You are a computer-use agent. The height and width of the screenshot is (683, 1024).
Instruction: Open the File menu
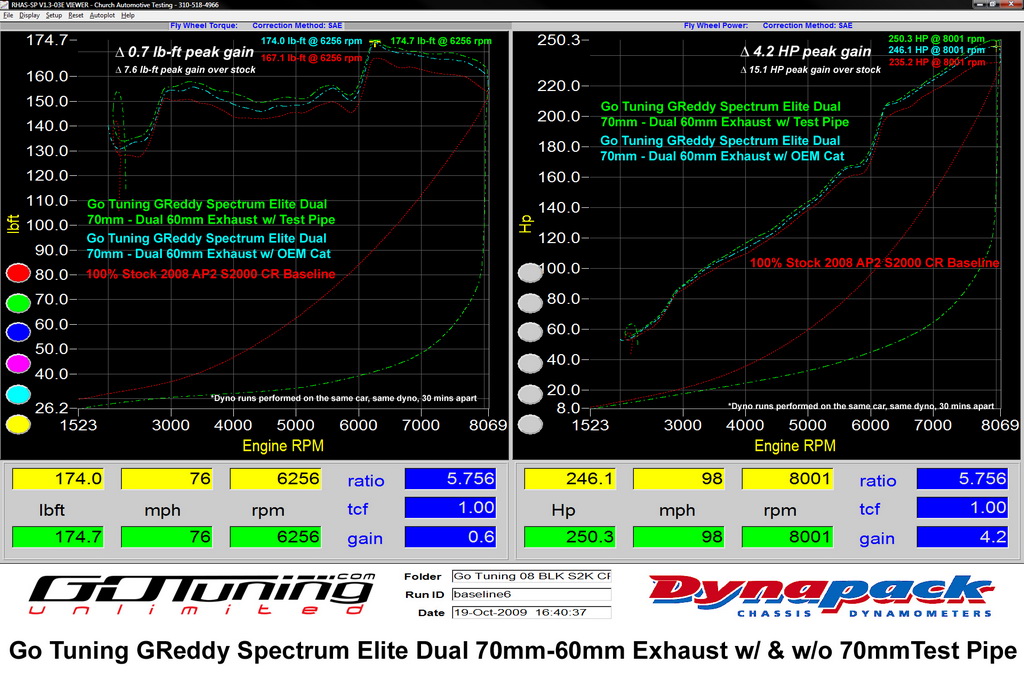coord(8,15)
